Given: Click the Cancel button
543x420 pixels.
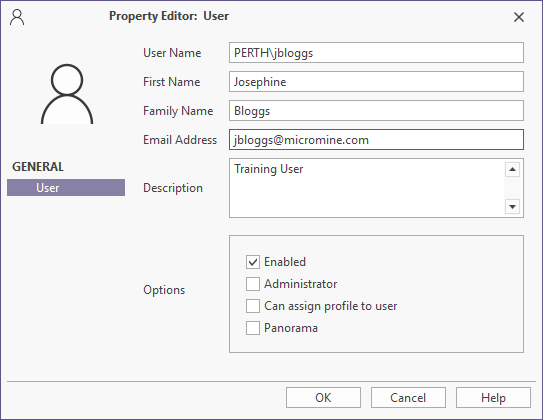Looking at the screenshot, I should [408, 397].
